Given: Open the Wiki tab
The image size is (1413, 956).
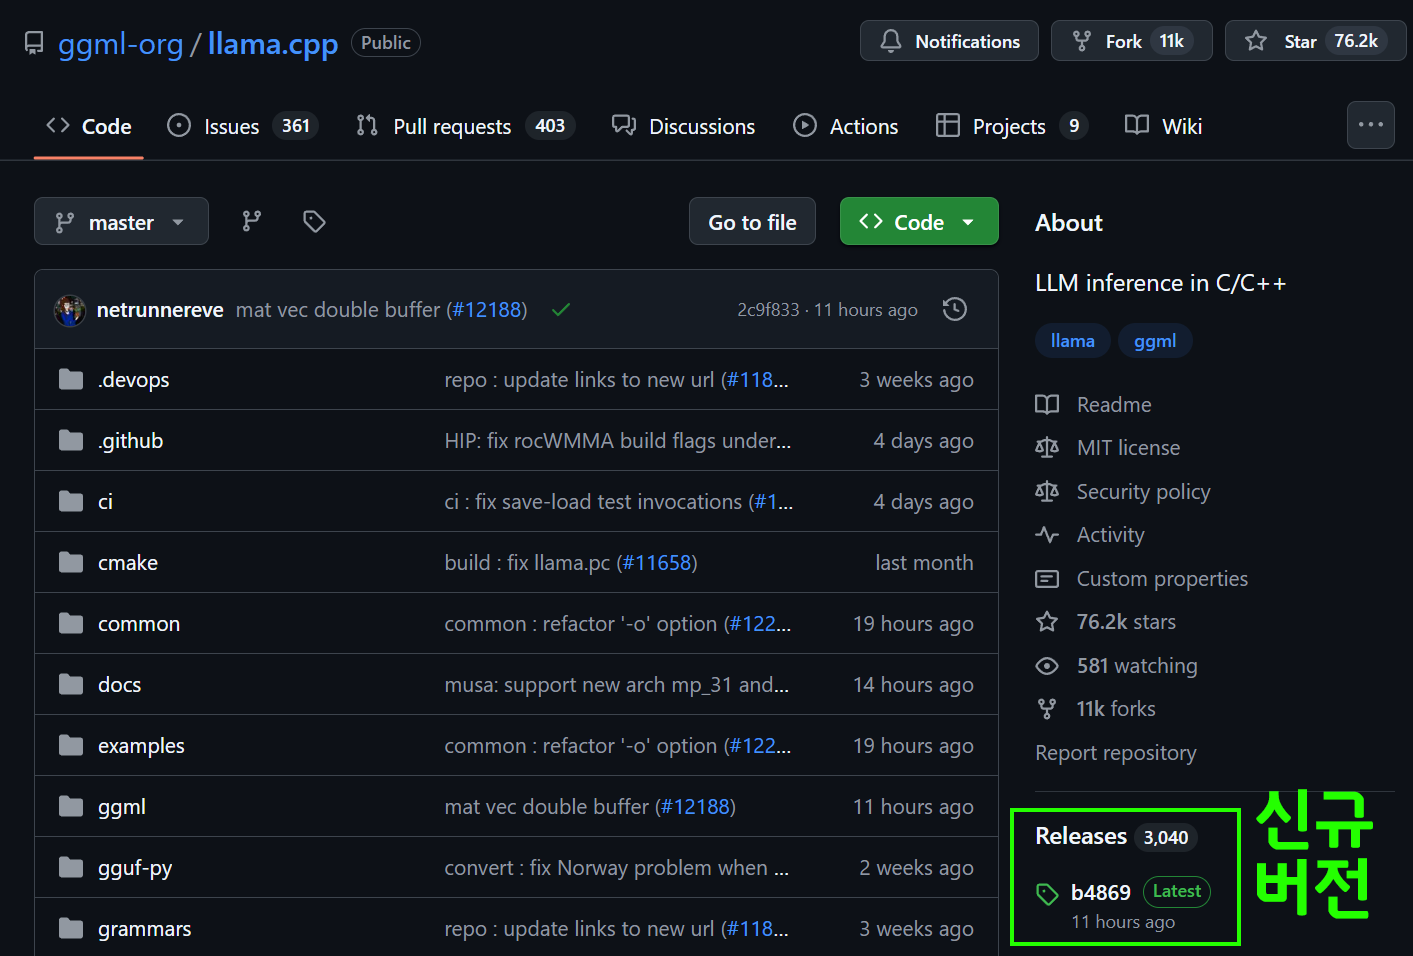Looking at the screenshot, I should pos(1163,126).
